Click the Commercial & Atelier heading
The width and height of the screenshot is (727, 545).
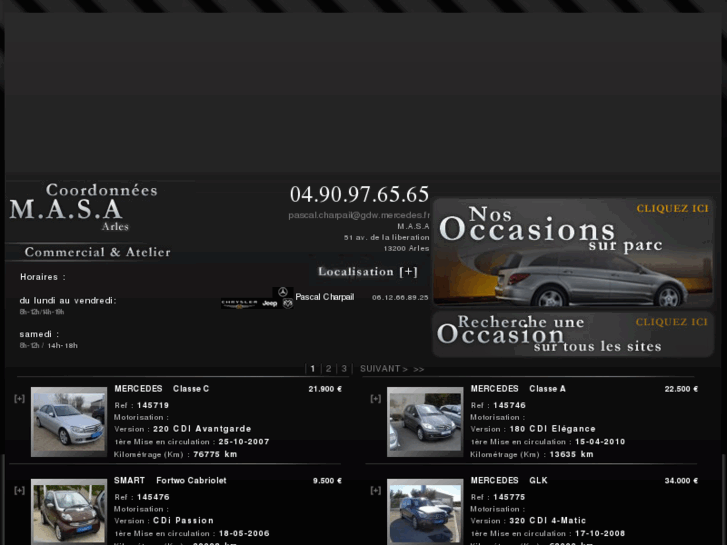(97, 252)
